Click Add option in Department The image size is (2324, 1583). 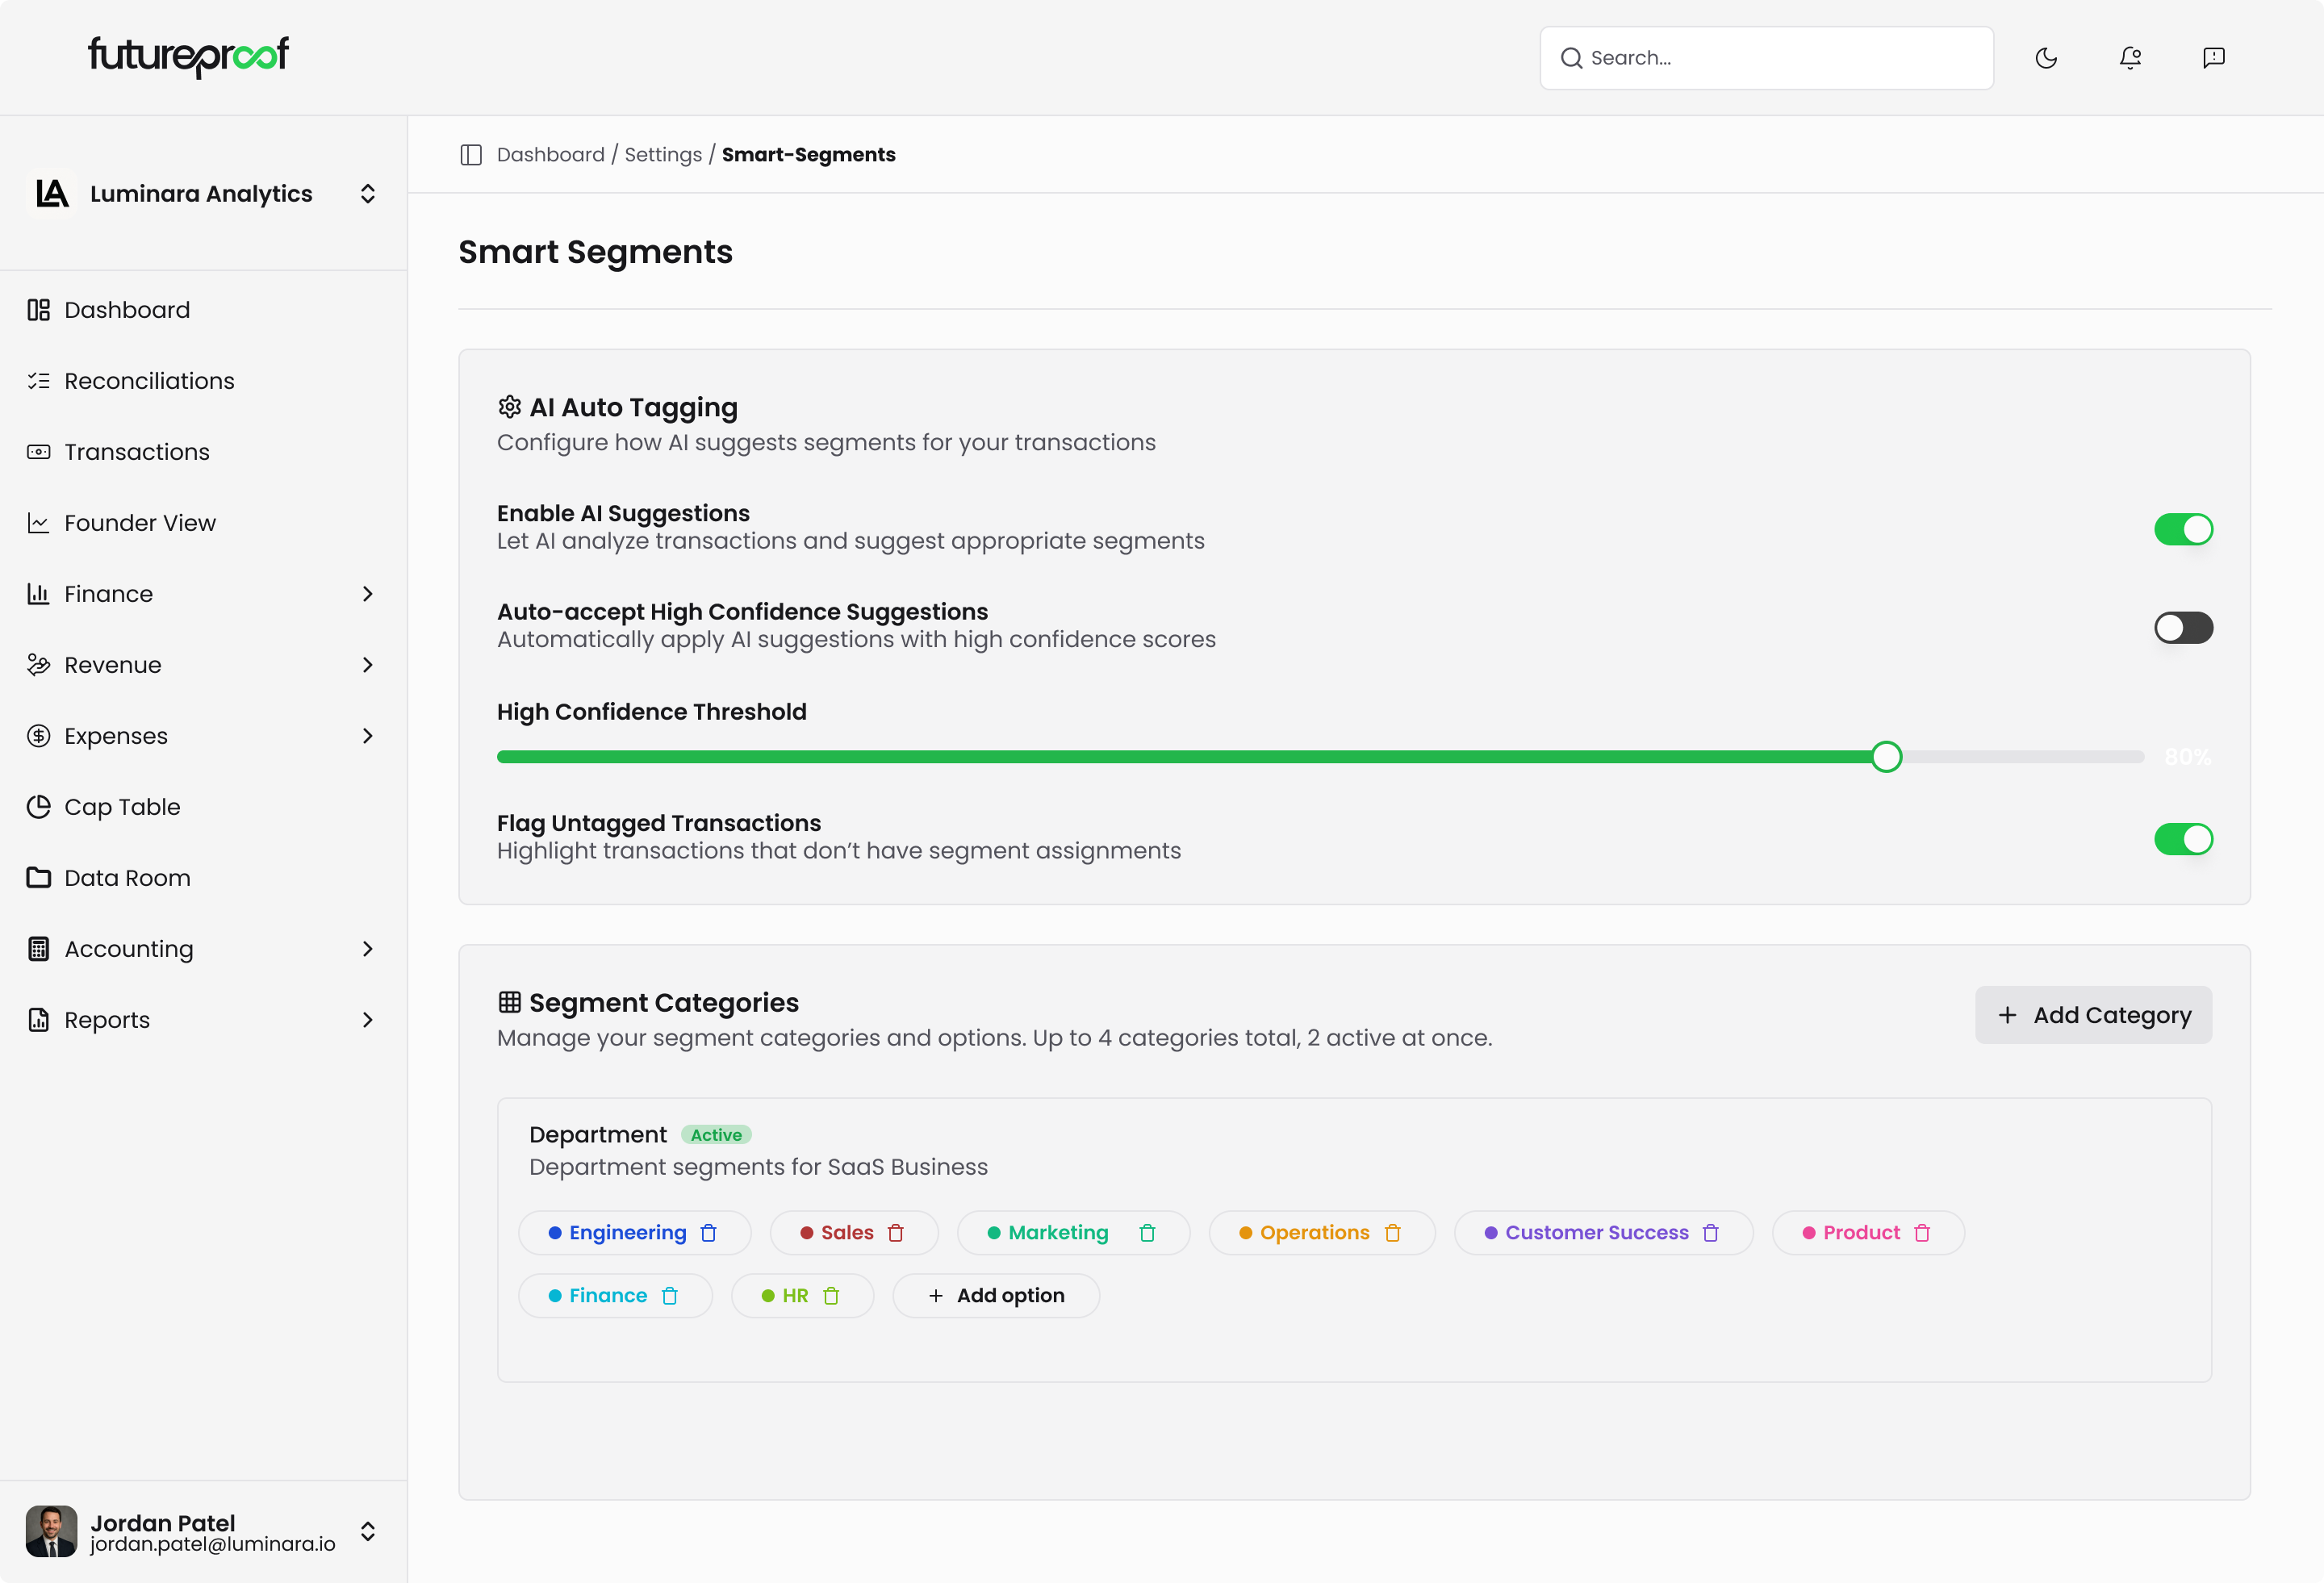point(996,1296)
